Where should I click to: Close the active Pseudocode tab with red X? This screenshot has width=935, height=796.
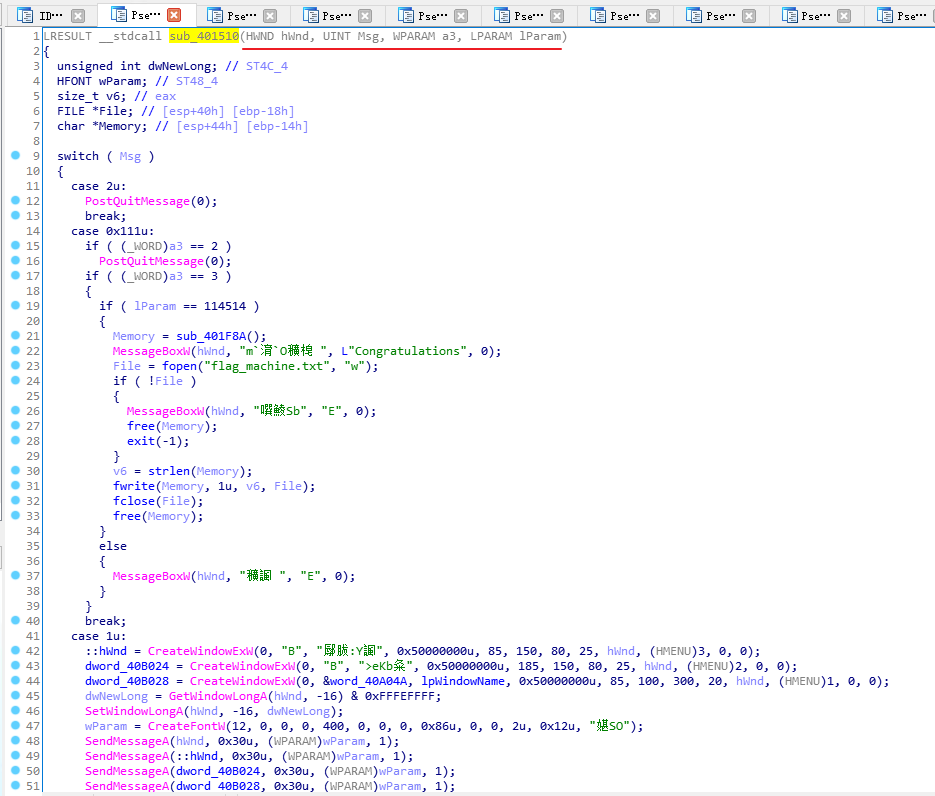pos(174,16)
